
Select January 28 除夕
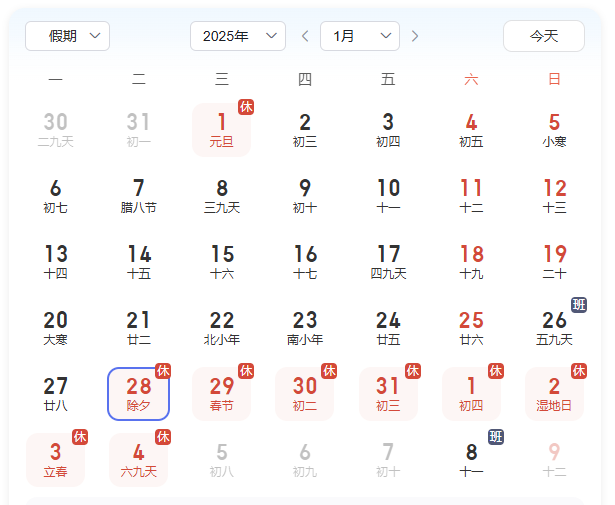click(x=138, y=393)
